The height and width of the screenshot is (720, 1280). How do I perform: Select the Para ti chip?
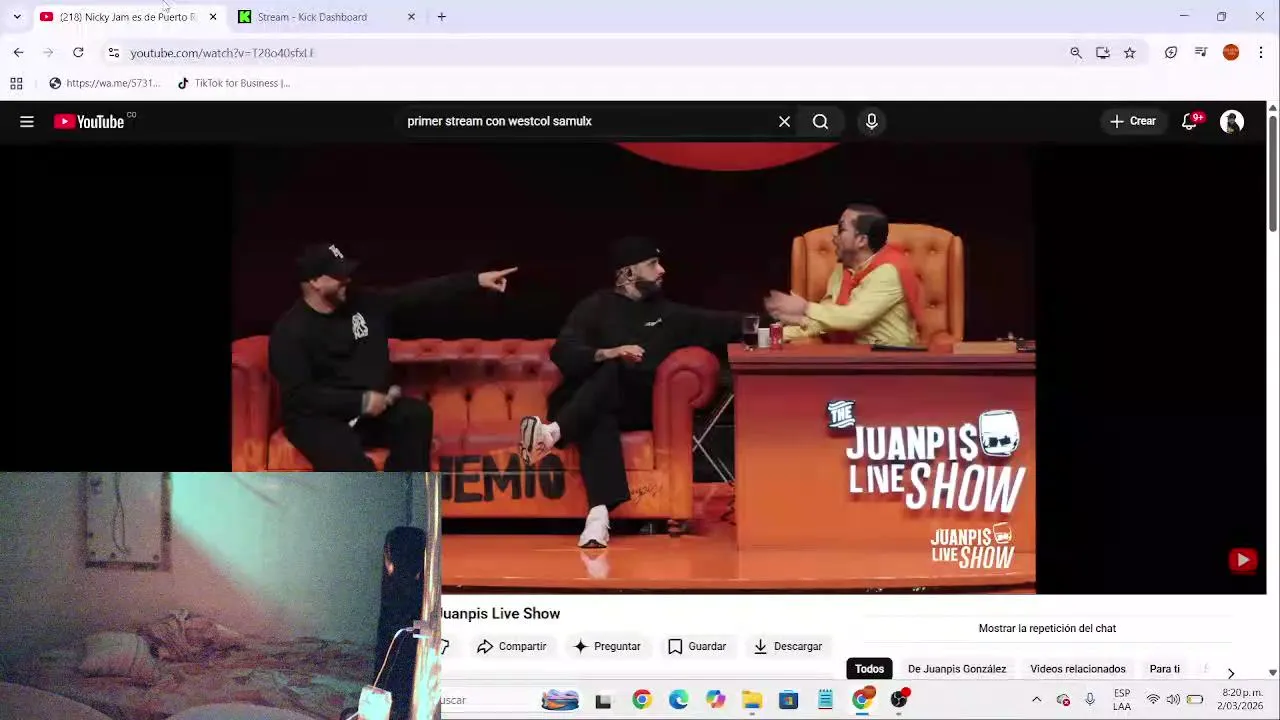[x=1165, y=669]
